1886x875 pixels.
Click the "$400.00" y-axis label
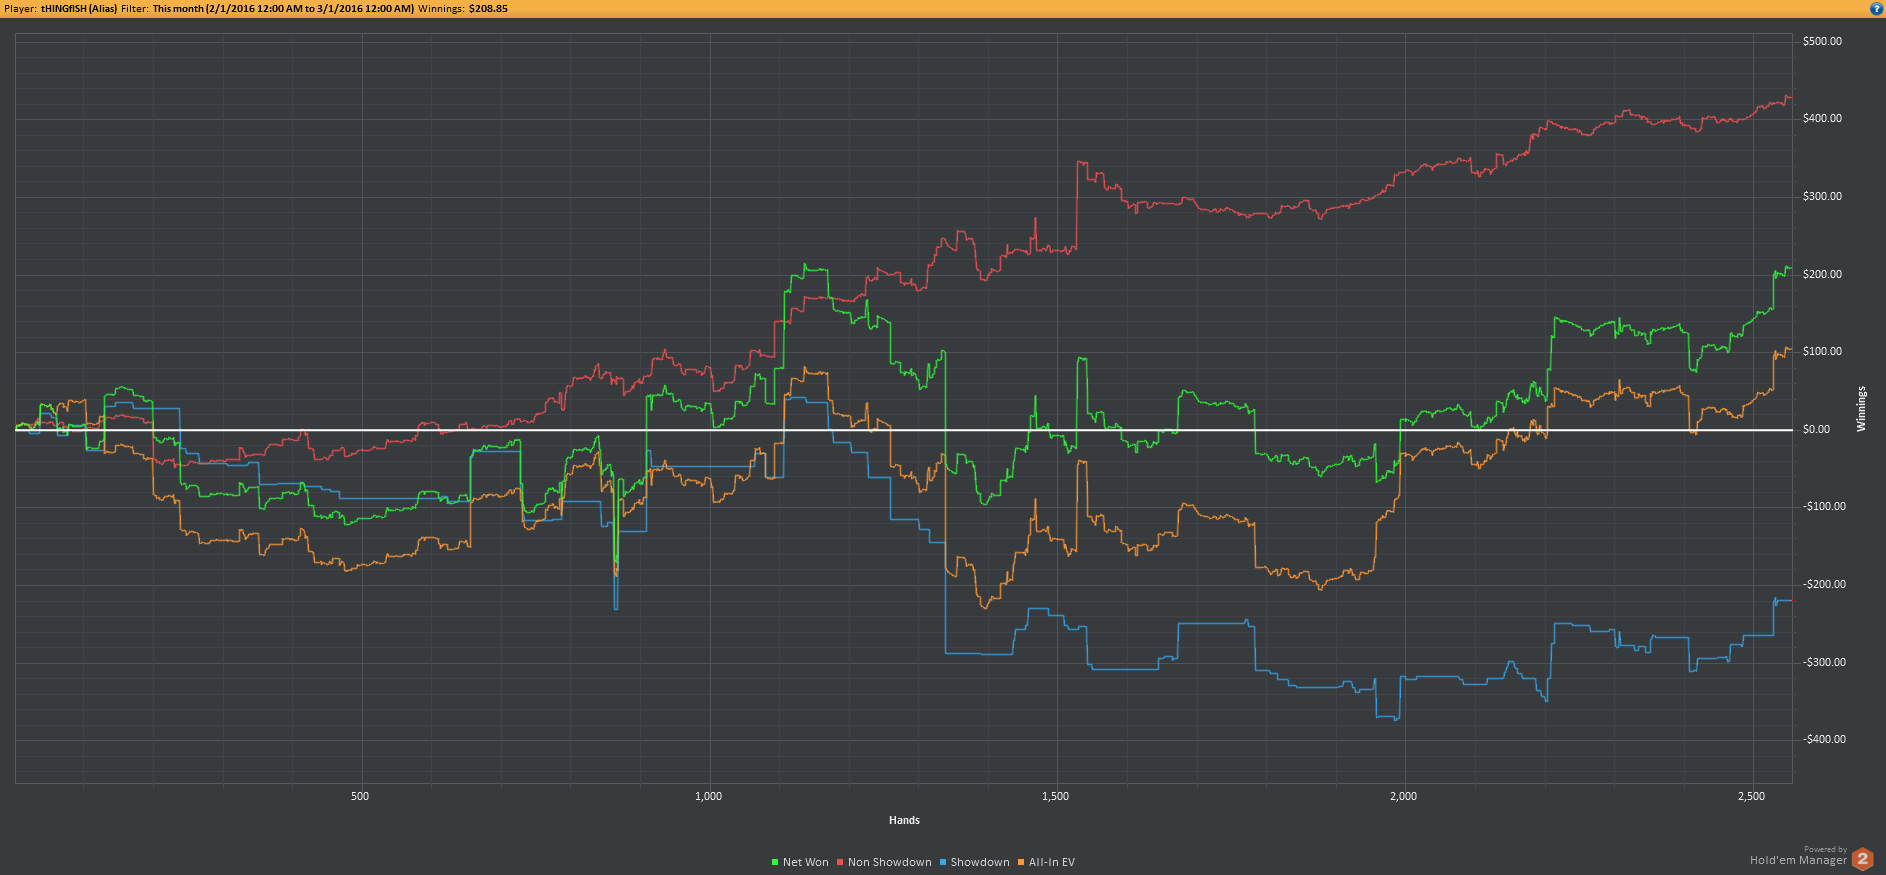pyautogui.click(x=1822, y=118)
